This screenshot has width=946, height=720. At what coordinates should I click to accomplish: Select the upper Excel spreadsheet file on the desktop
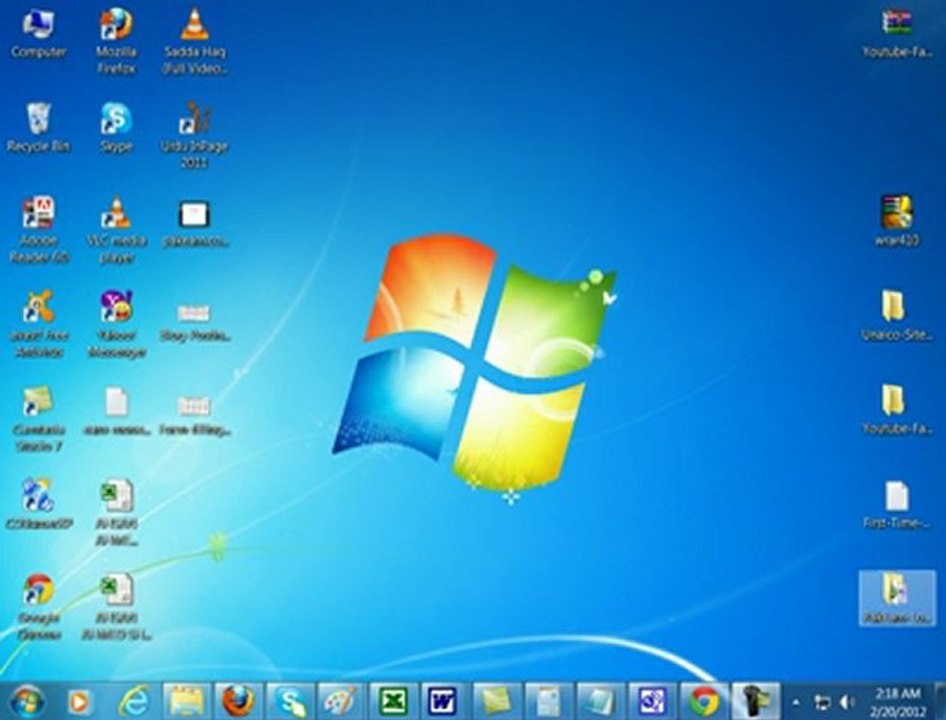coord(116,513)
